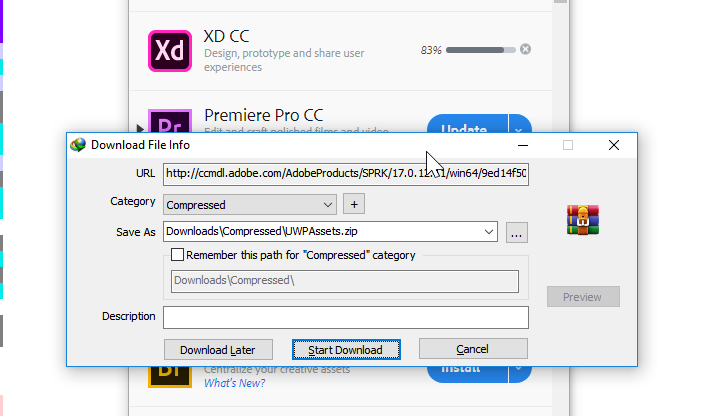Viewport: 702px width, 416px height.
Task: Open the What's New? link
Action: (x=235, y=383)
